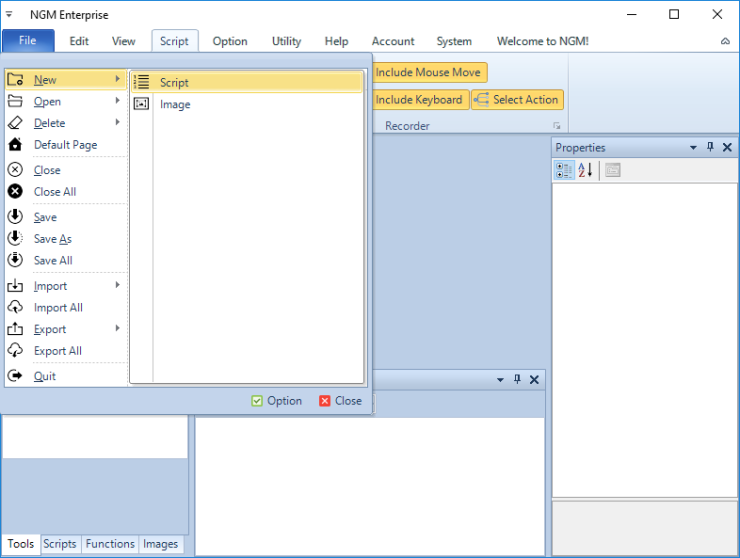
Task: Open the Properties panel dropdown arrow
Action: point(693,148)
